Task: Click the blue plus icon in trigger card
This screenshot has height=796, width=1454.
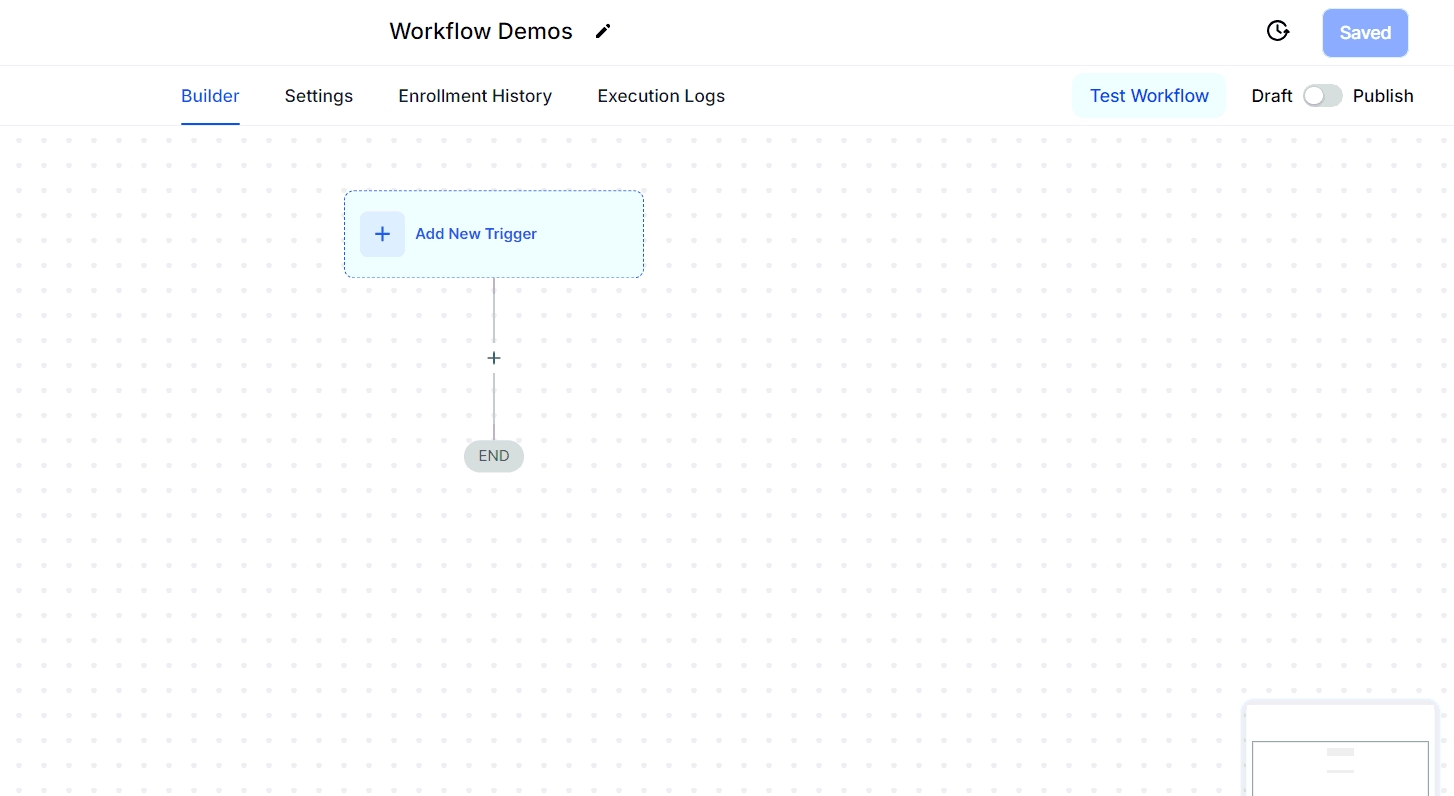Action: [382, 234]
